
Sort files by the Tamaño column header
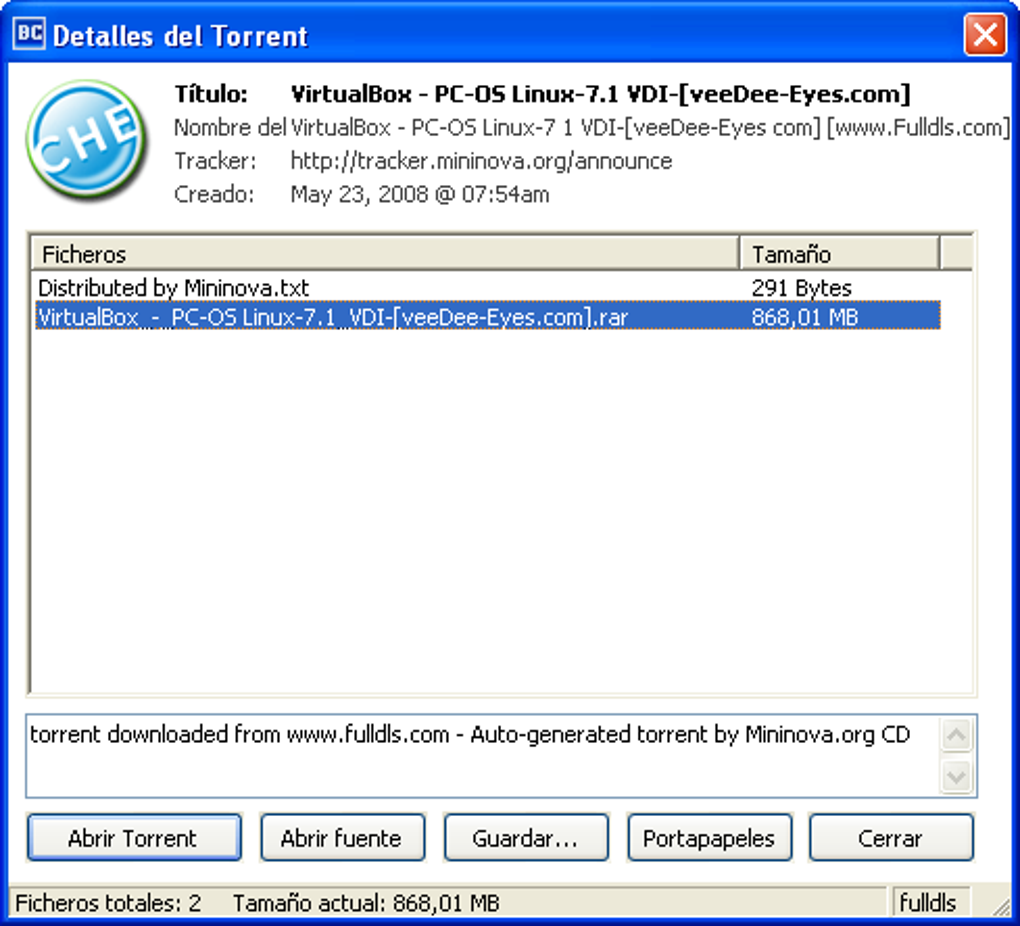(839, 254)
